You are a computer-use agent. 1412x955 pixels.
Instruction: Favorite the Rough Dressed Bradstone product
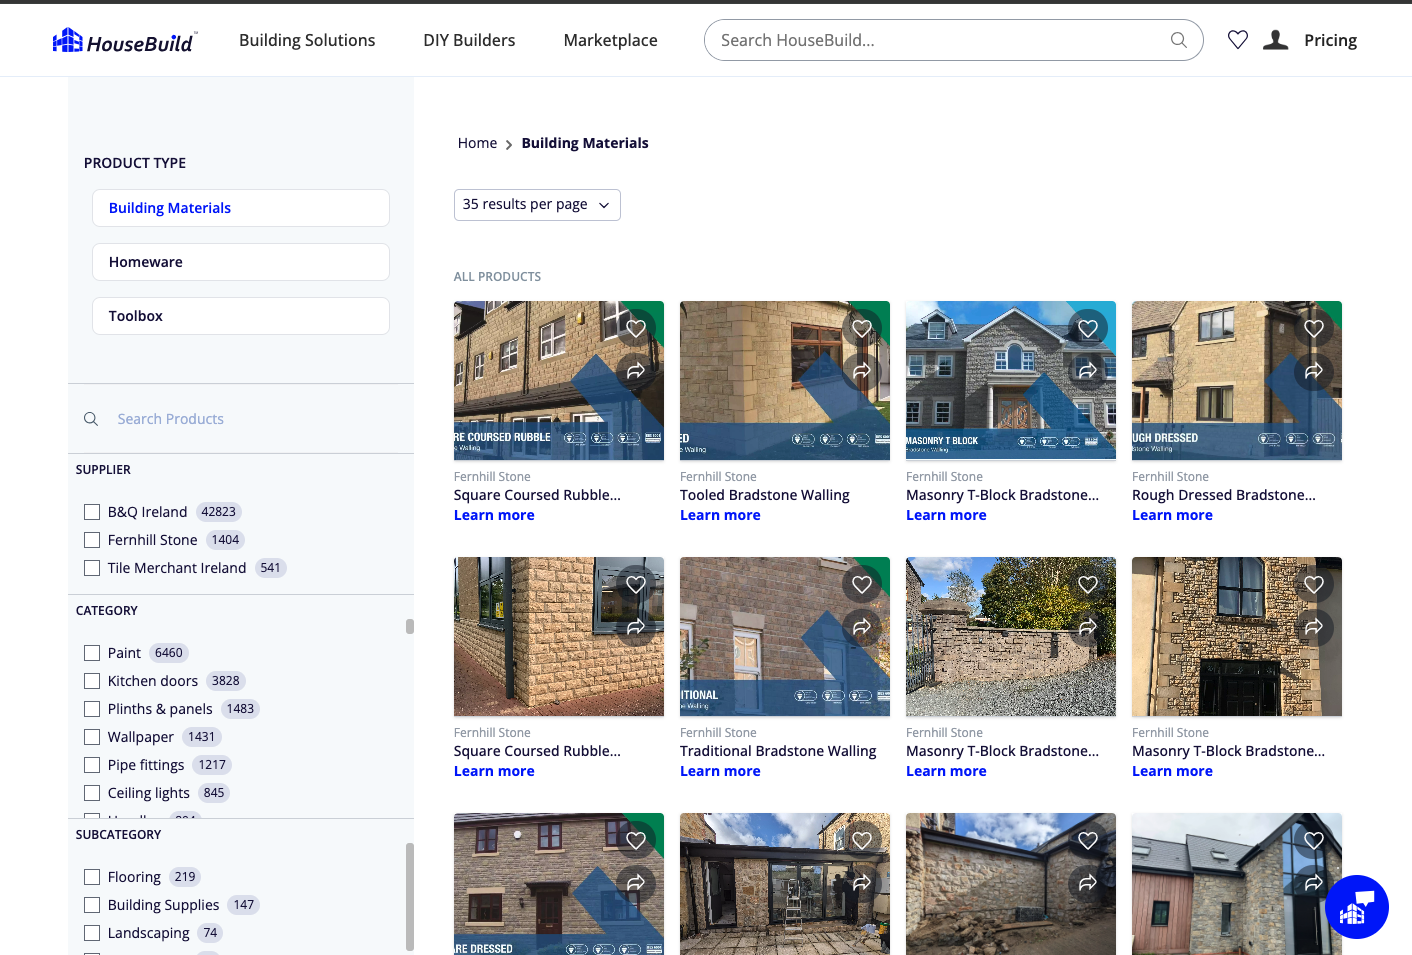tap(1314, 328)
